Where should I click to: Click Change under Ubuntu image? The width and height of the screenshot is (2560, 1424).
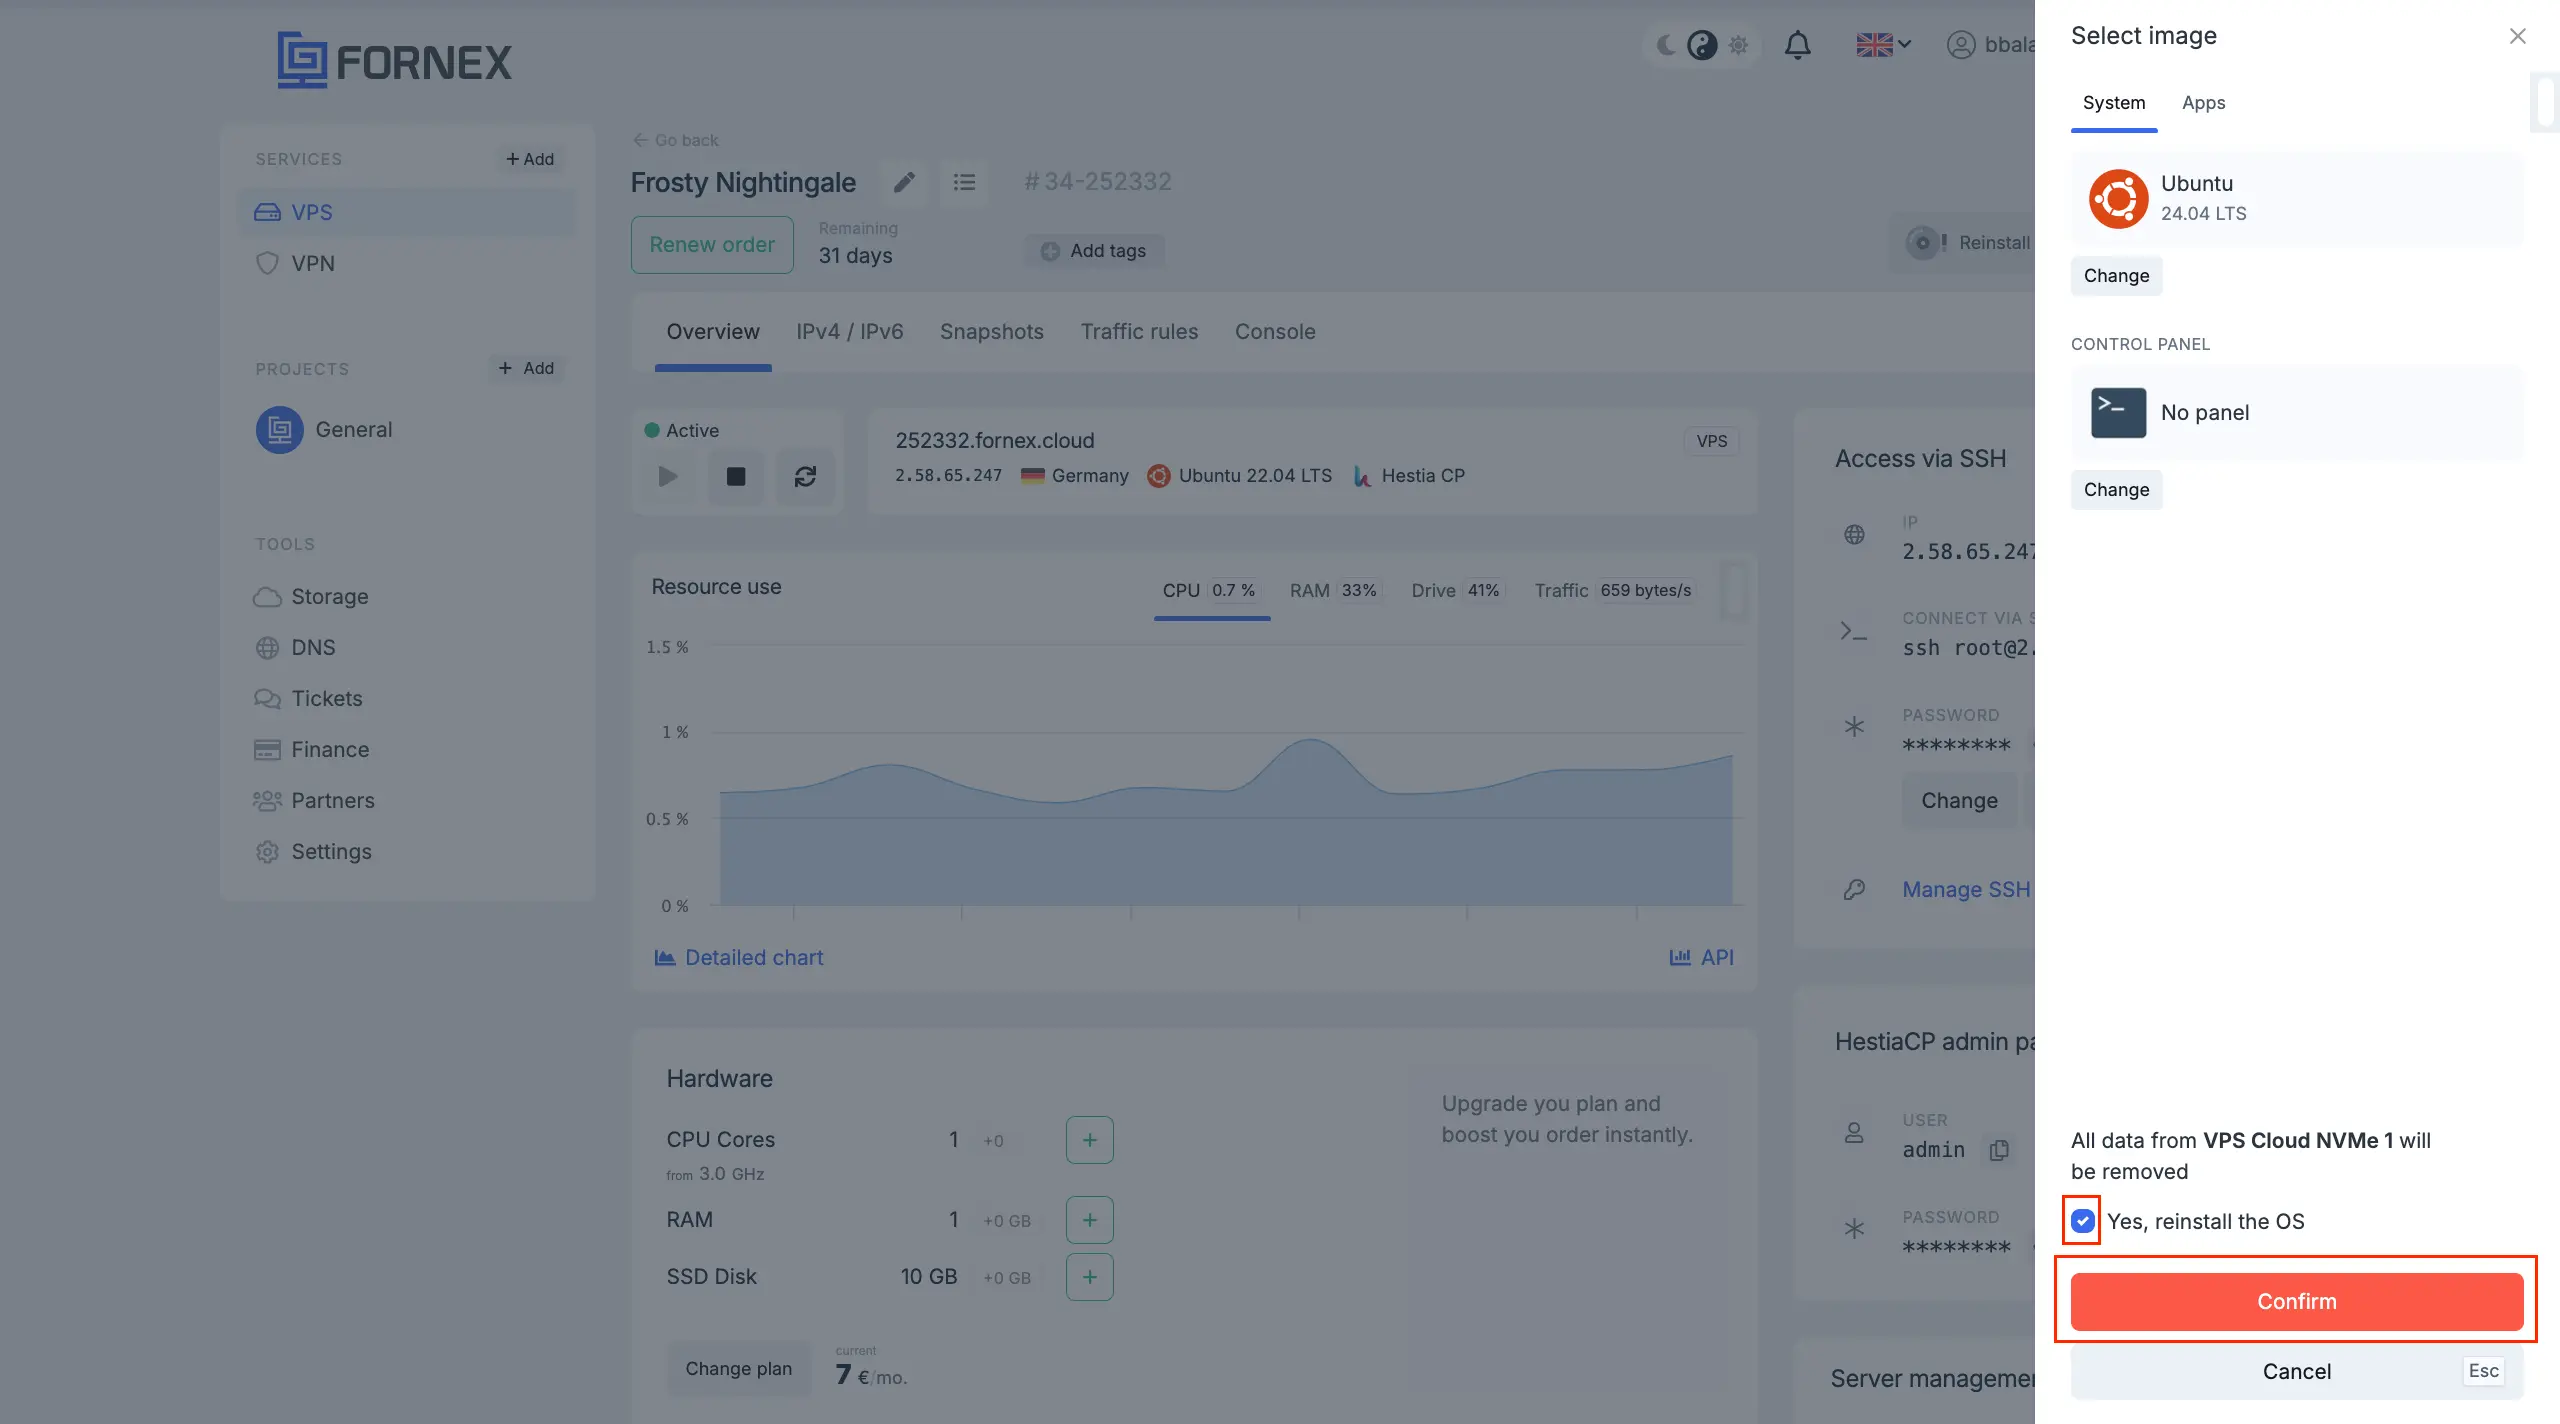coord(2116,276)
